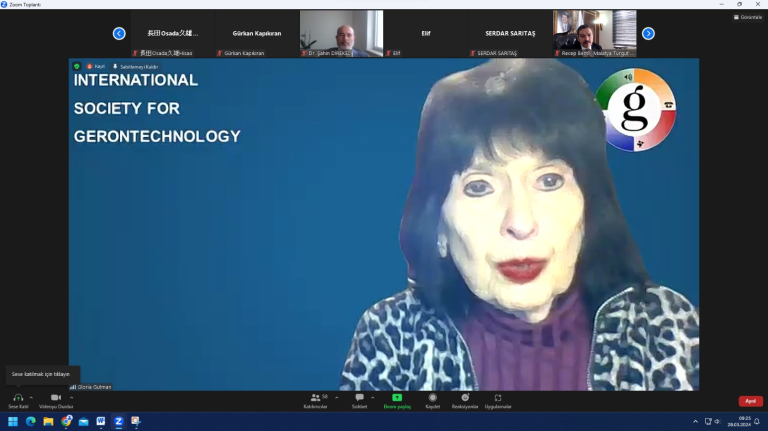Click the red Ayrıl leave button
This screenshot has height=431, width=768.
(750, 401)
